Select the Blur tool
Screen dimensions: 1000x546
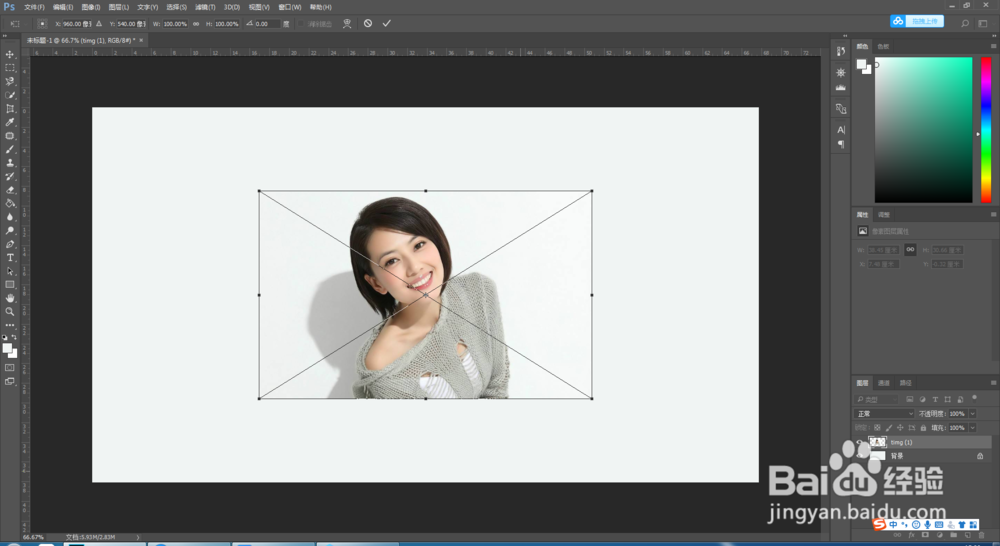coord(10,217)
